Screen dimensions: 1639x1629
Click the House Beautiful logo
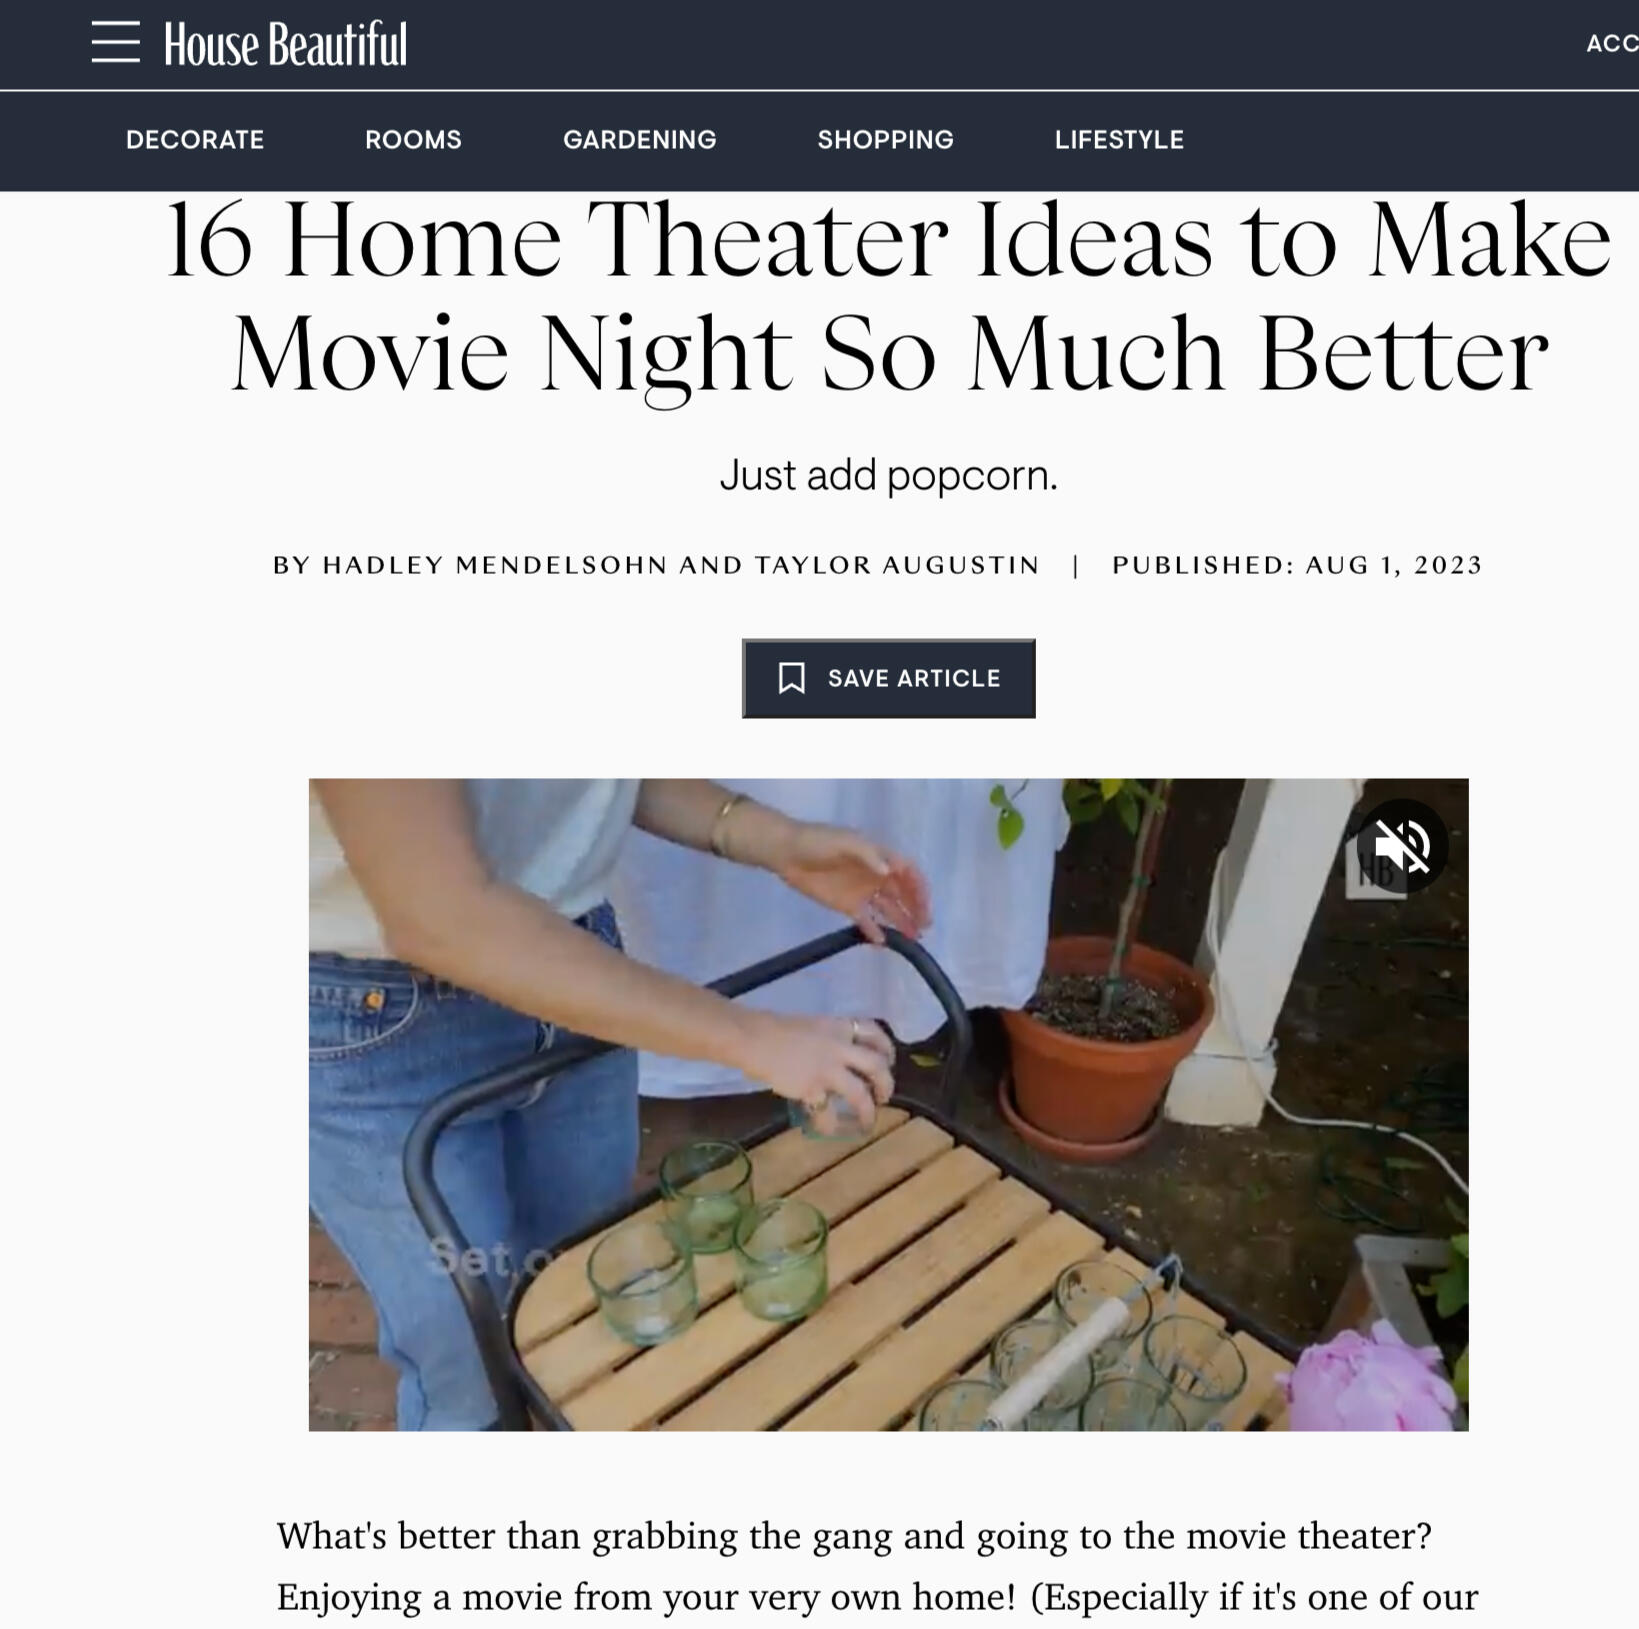285,44
